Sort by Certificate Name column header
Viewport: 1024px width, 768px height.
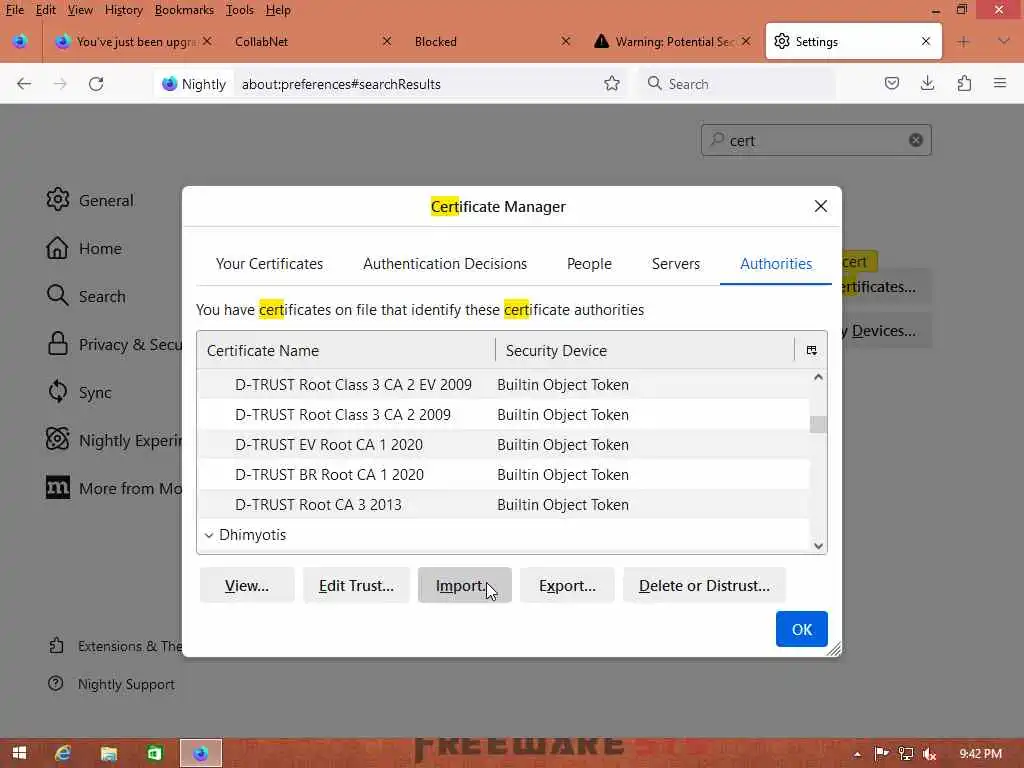[x=346, y=351]
